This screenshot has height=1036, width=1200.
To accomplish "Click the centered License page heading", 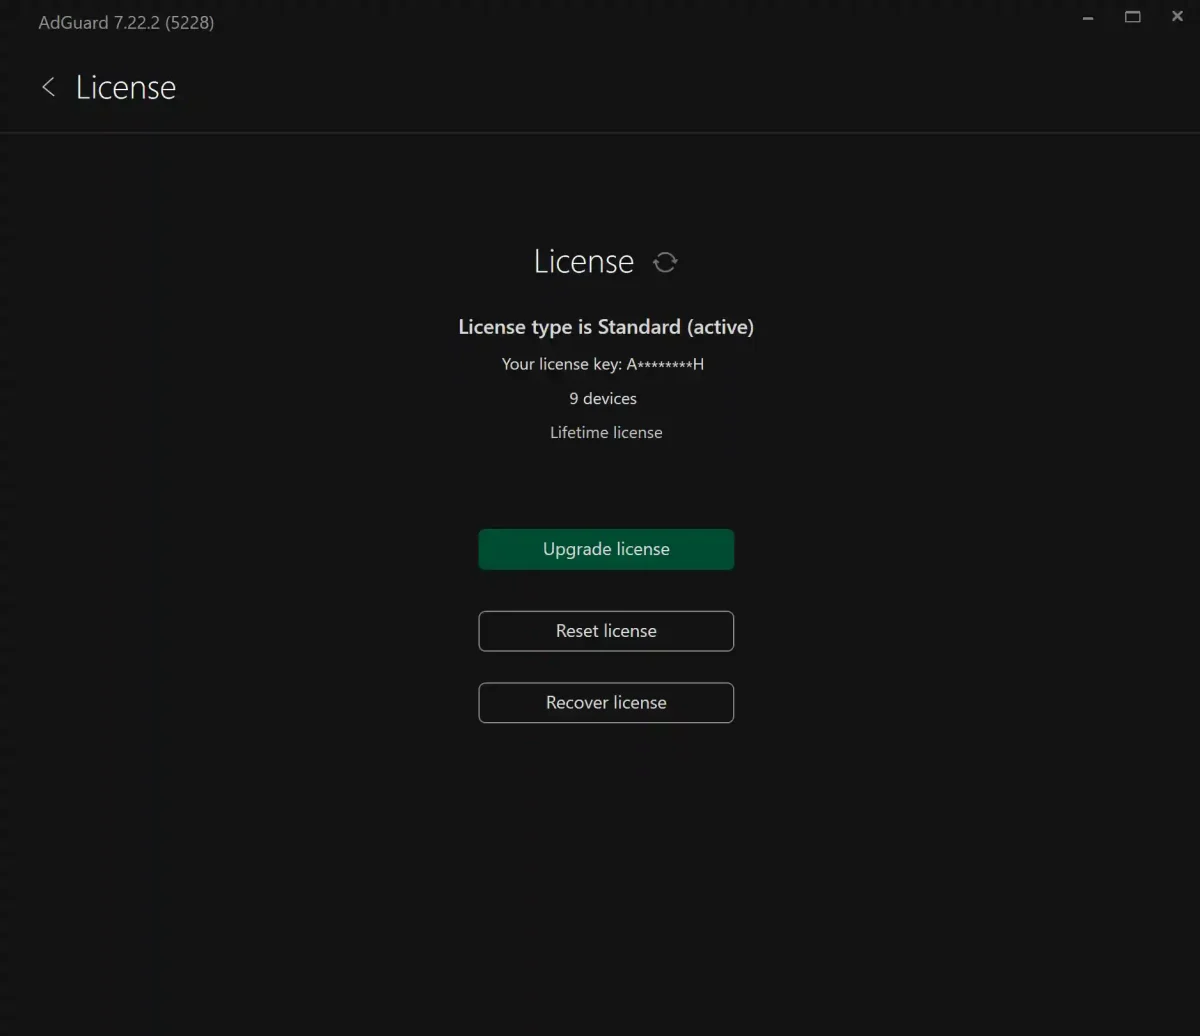I will click(x=584, y=261).
